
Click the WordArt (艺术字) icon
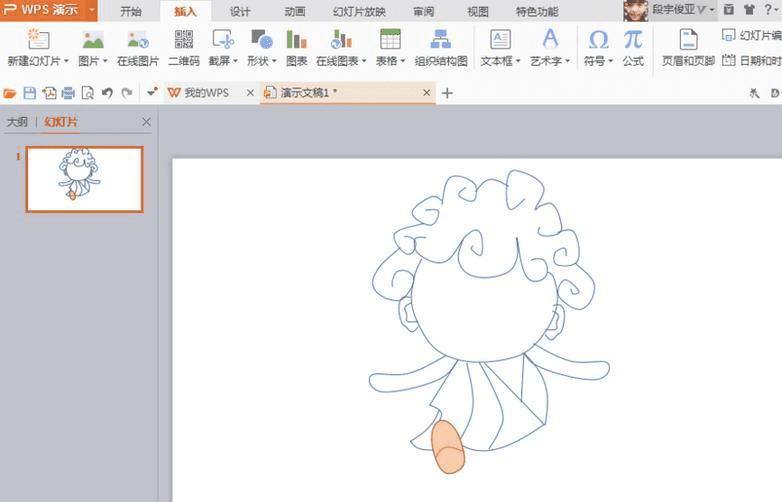pos(550,39)
